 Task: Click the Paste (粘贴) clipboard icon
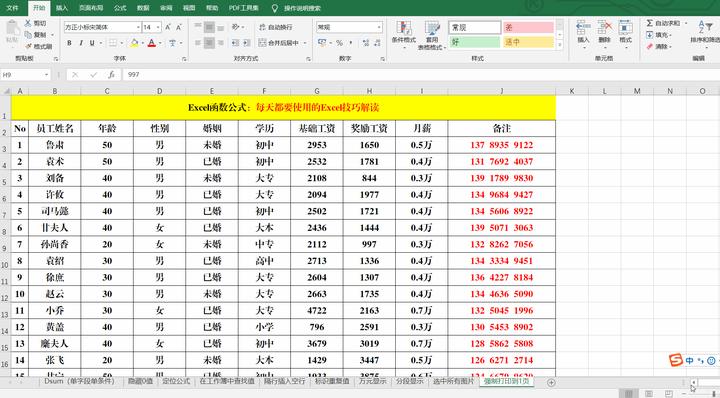pyautogui.click(x=12, y=29)
